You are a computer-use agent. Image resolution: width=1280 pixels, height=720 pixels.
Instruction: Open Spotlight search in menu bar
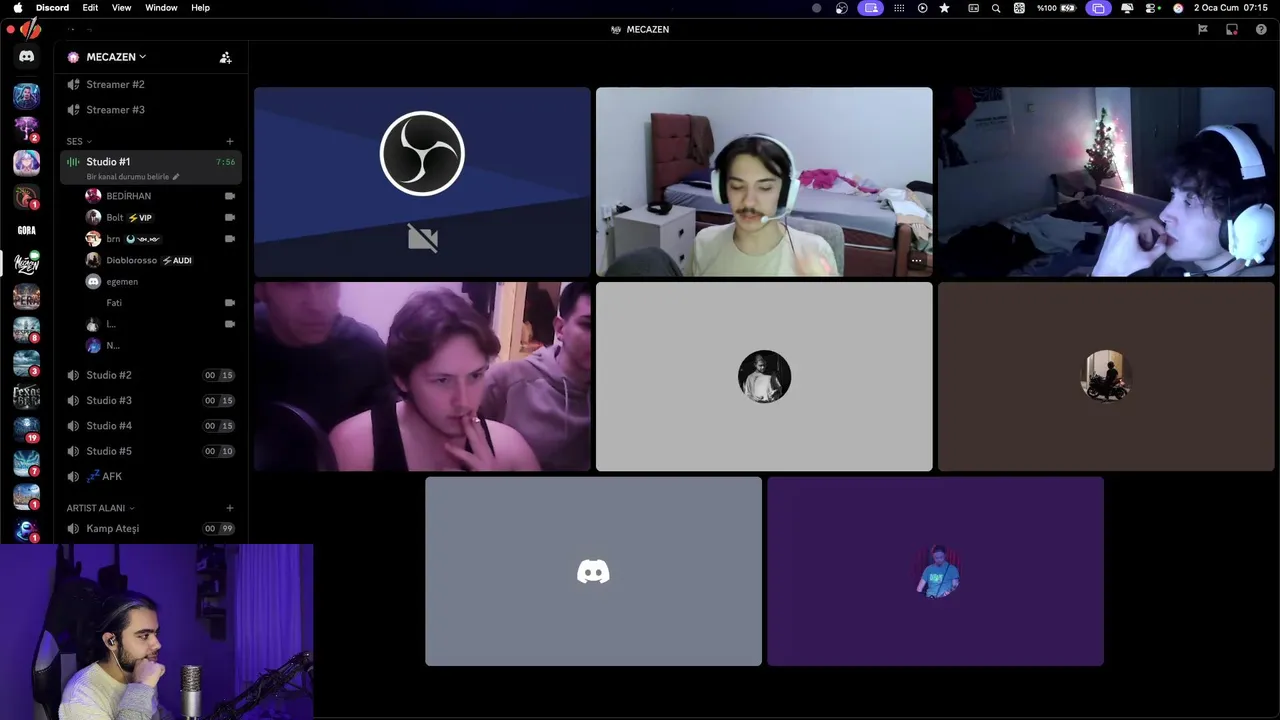(x=996, y=8)
